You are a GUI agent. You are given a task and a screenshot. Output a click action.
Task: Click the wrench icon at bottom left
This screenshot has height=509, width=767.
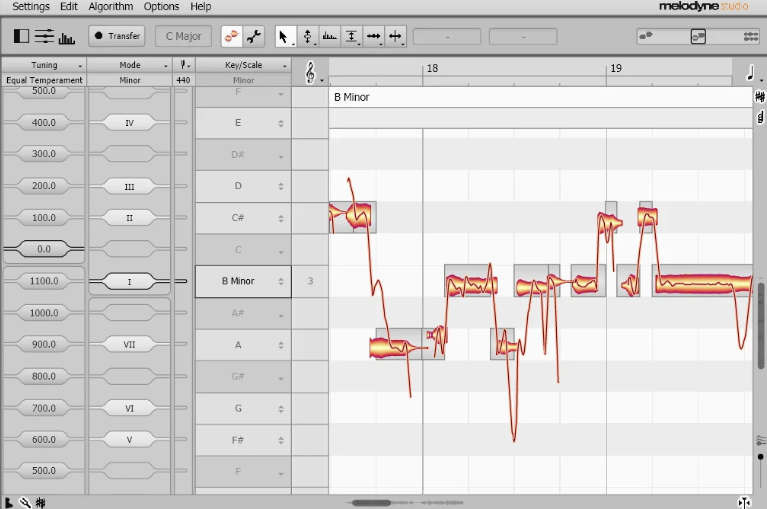pyautogui.click(x=25, y=502)
